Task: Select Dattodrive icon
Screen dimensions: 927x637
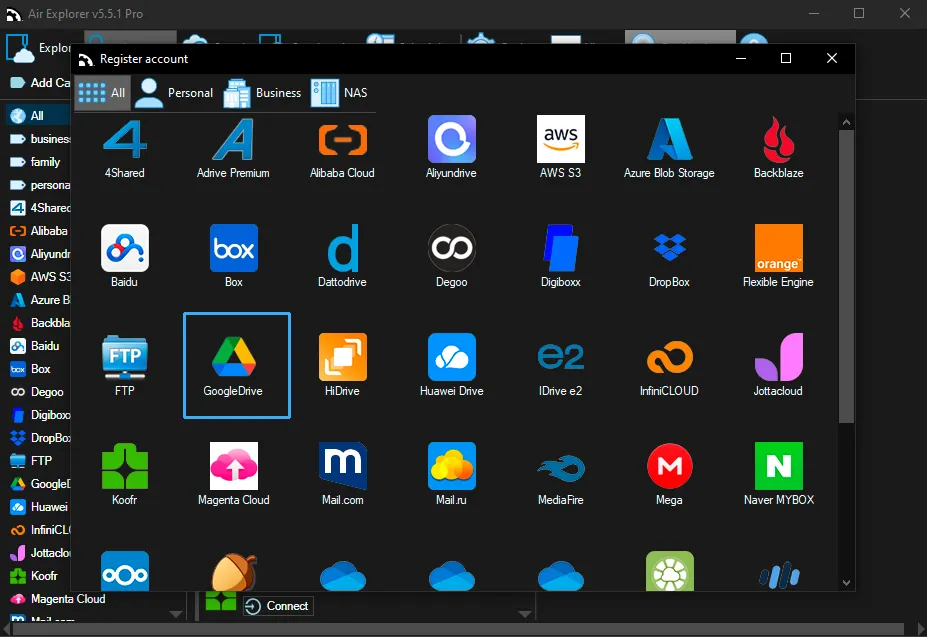Action: 342,248
